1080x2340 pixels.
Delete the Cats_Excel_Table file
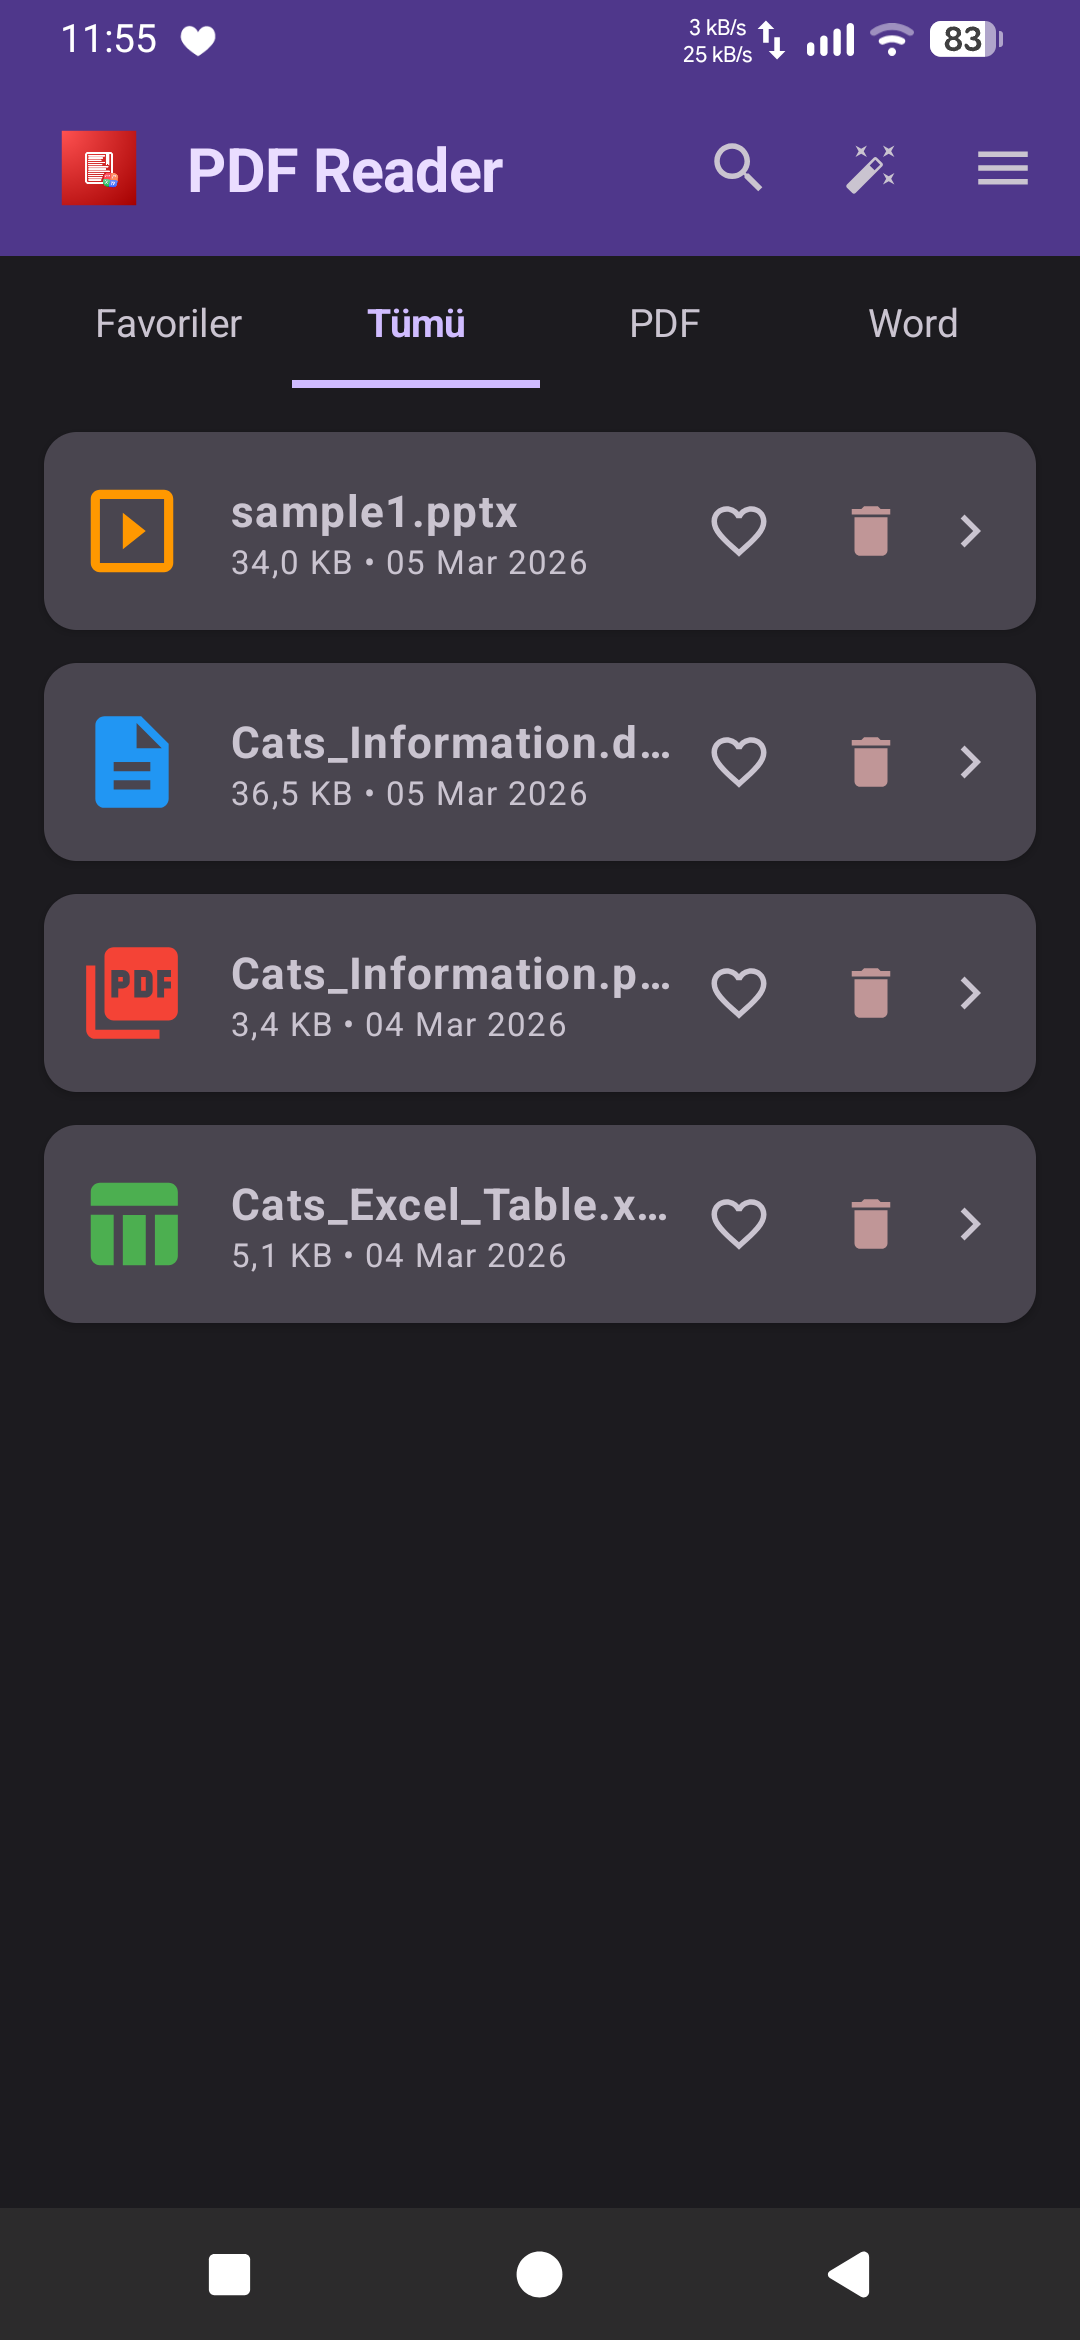point(871,1224)
